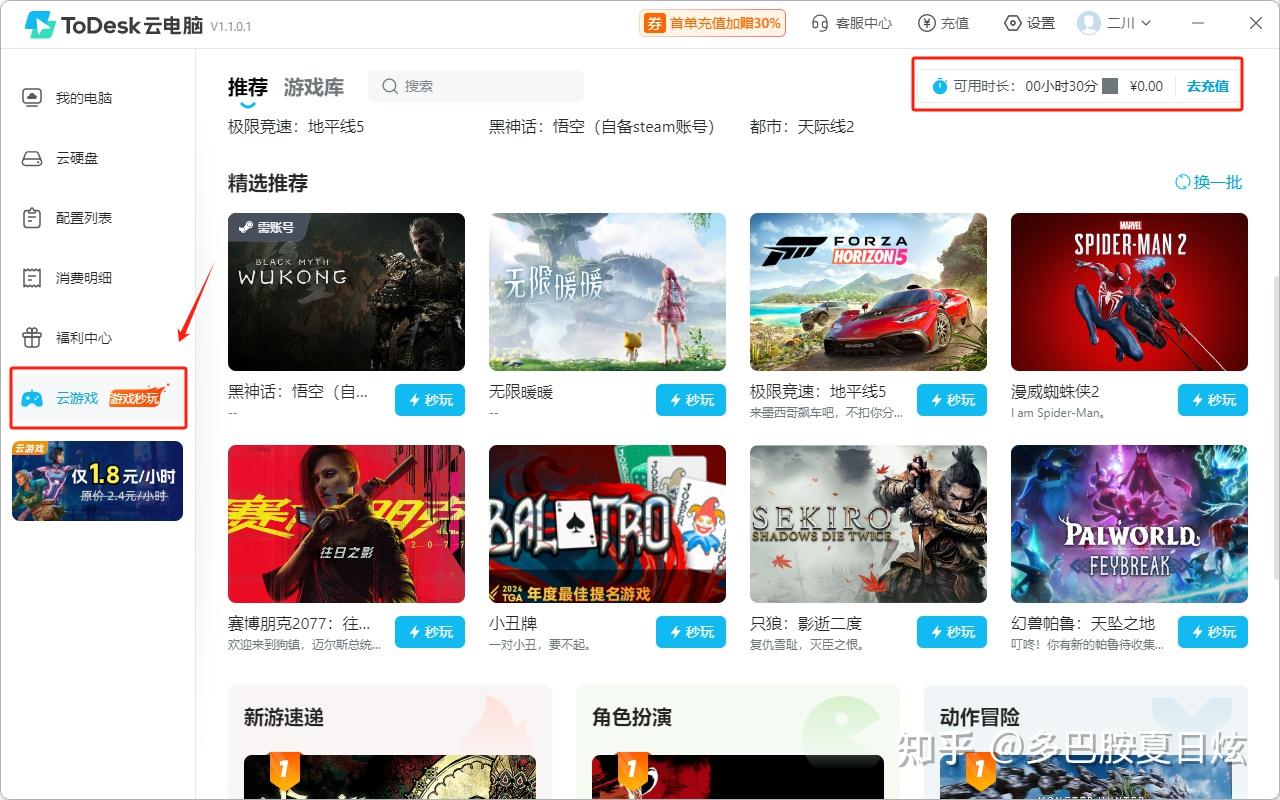Select 云硬盘 from the sidebar
The image size is (1280, 800).
tap(78, 157)
